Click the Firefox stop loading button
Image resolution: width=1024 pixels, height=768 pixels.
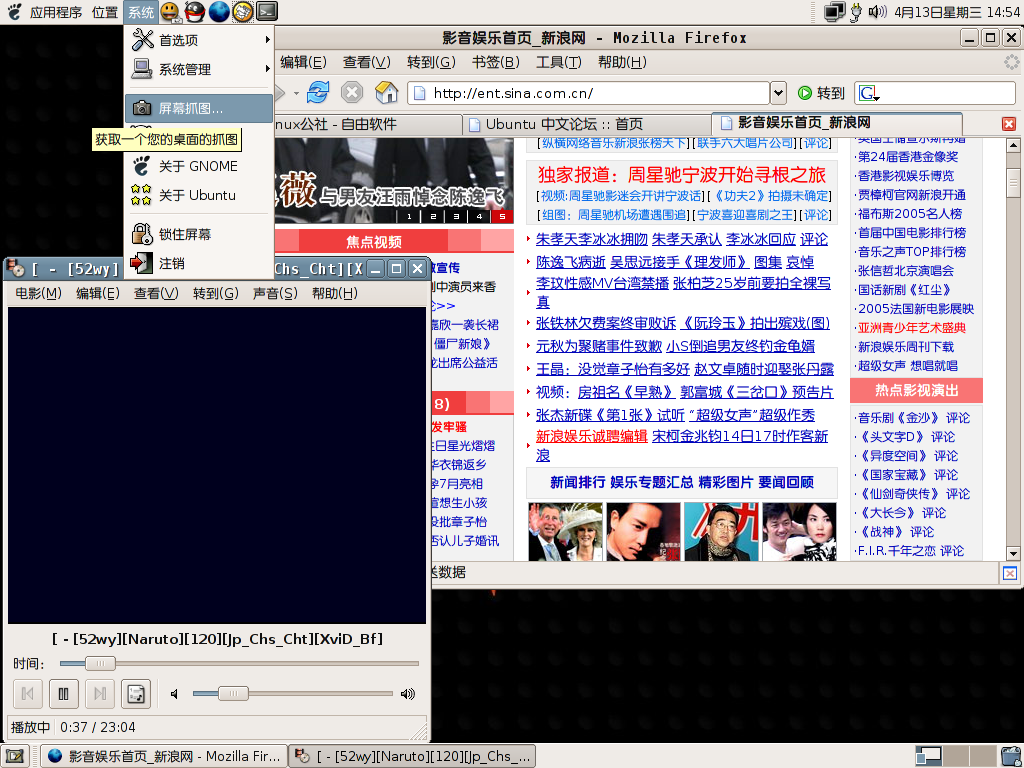coord(352,93)
